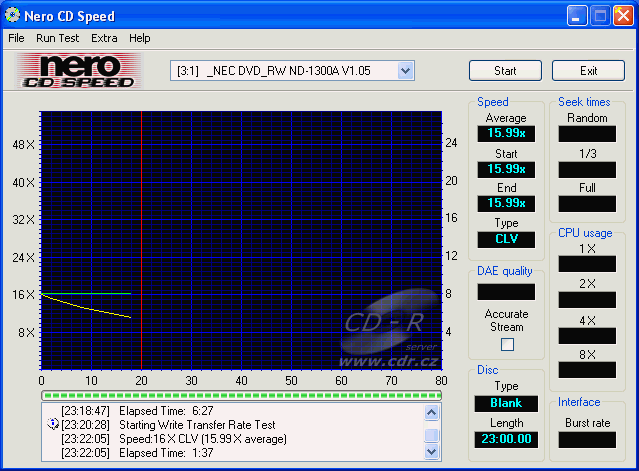Click the red position marker line in graph
This screenshot has width=639, height=471.
pyautogui.click(x=141, y=240)
